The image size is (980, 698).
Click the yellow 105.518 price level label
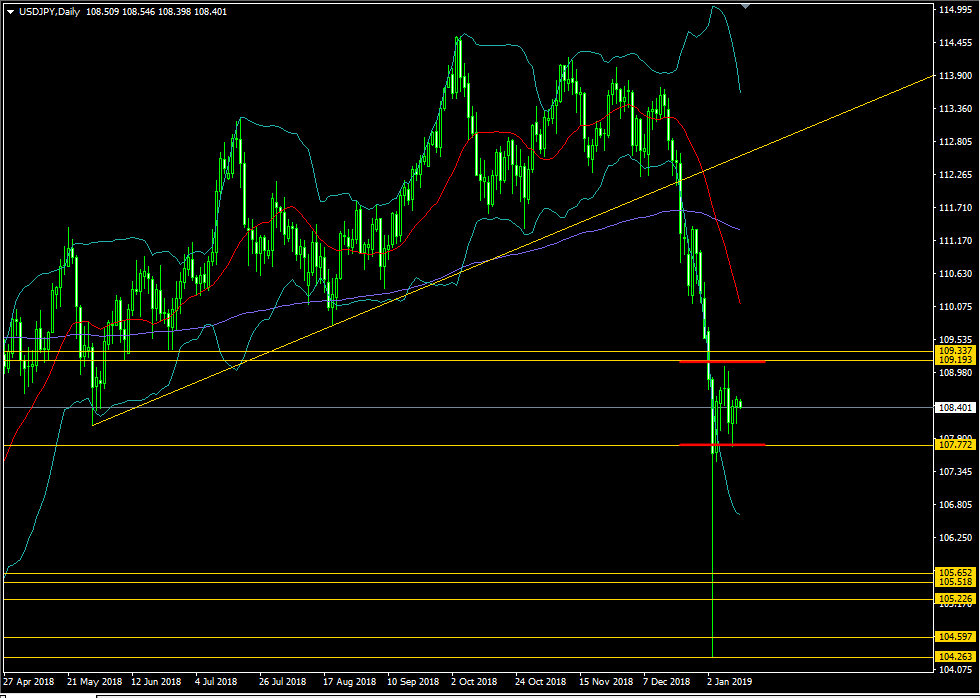click(955, 582)
